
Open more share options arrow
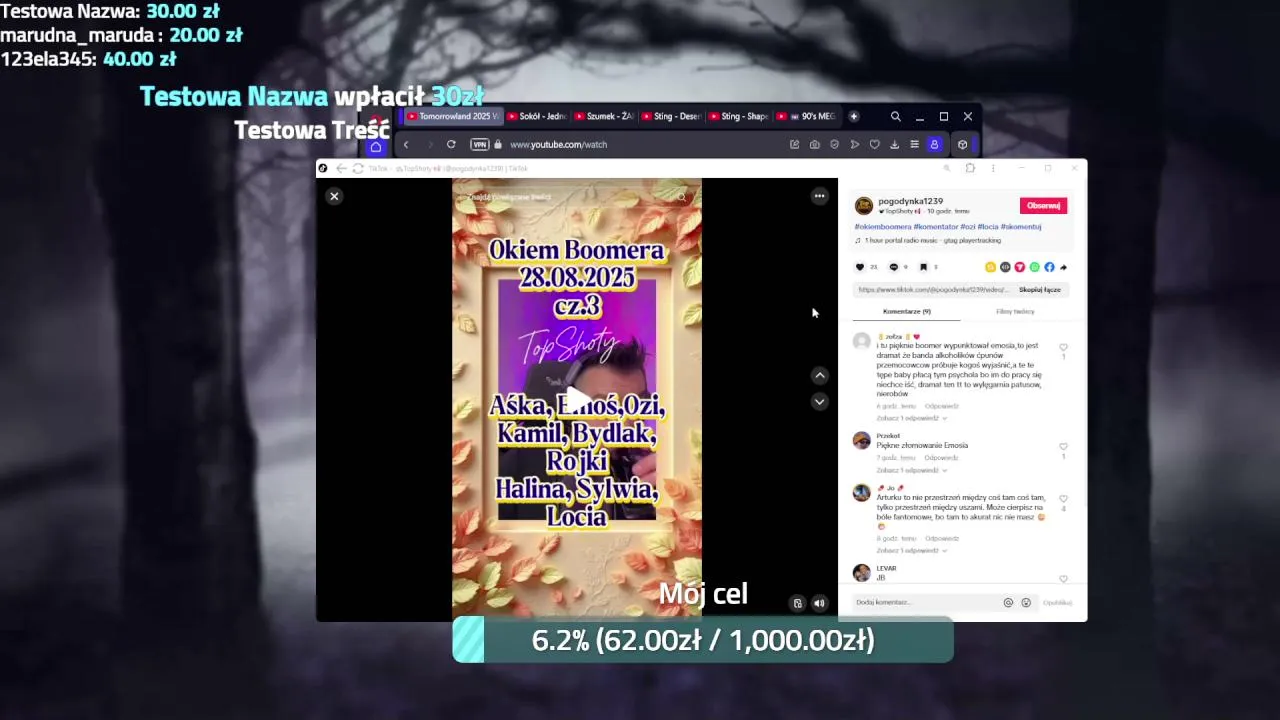point(1063,267)
